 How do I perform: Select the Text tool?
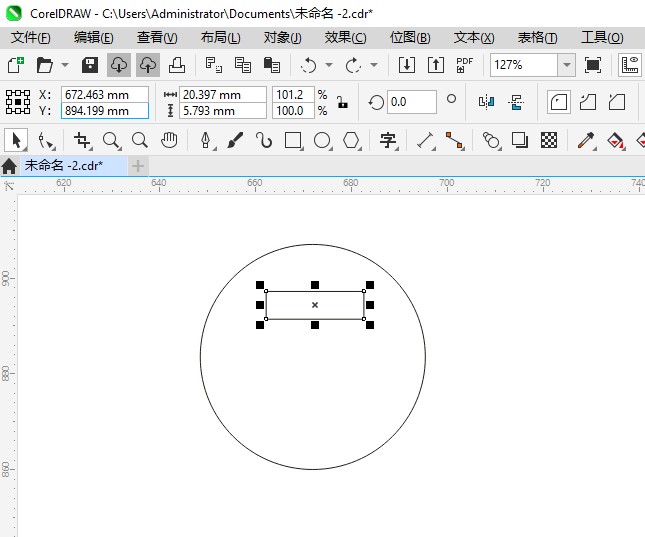388,140
